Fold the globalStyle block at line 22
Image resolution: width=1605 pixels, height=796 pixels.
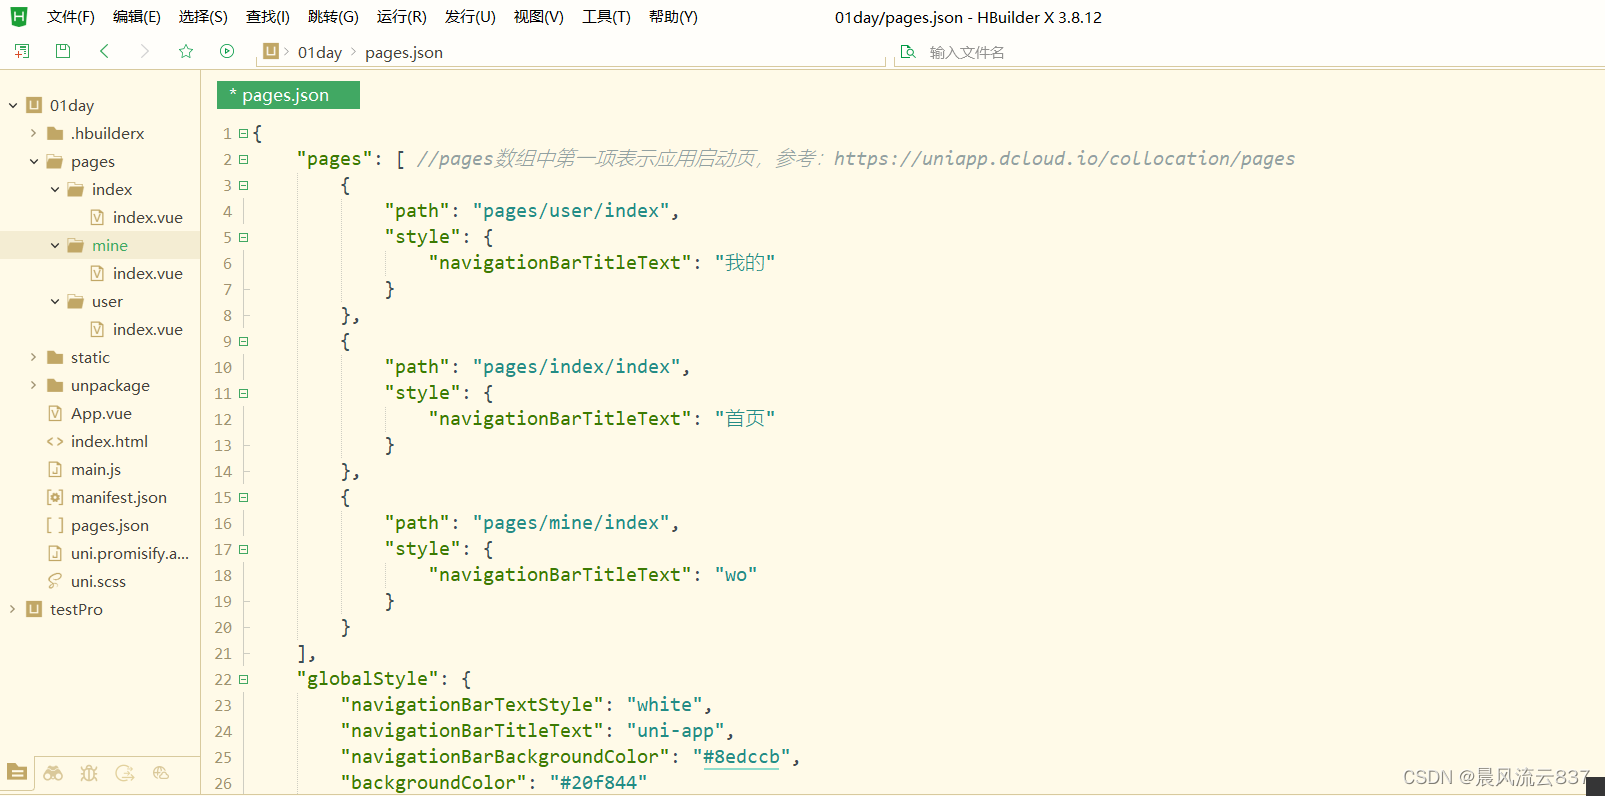(x=243, y=679)
